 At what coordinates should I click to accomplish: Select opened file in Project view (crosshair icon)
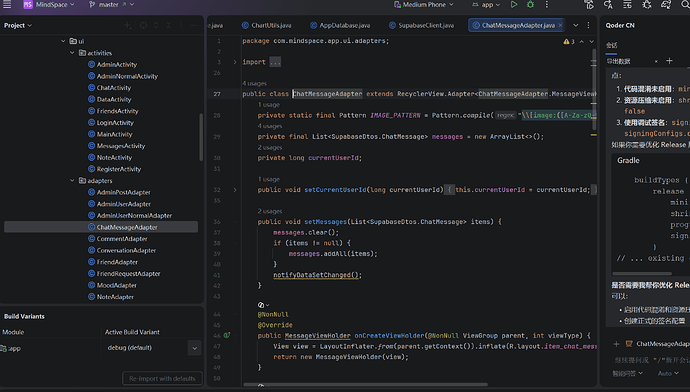(143, 26)
